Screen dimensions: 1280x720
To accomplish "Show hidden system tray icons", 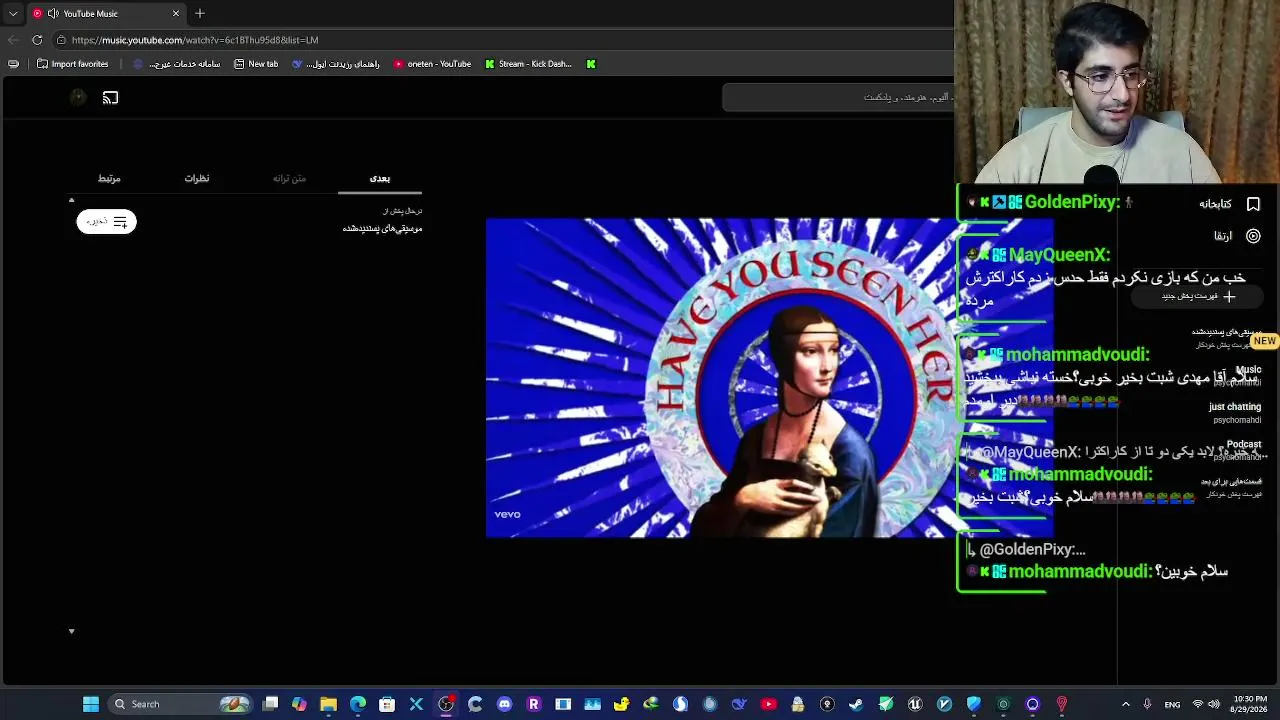I will 1125,704.
